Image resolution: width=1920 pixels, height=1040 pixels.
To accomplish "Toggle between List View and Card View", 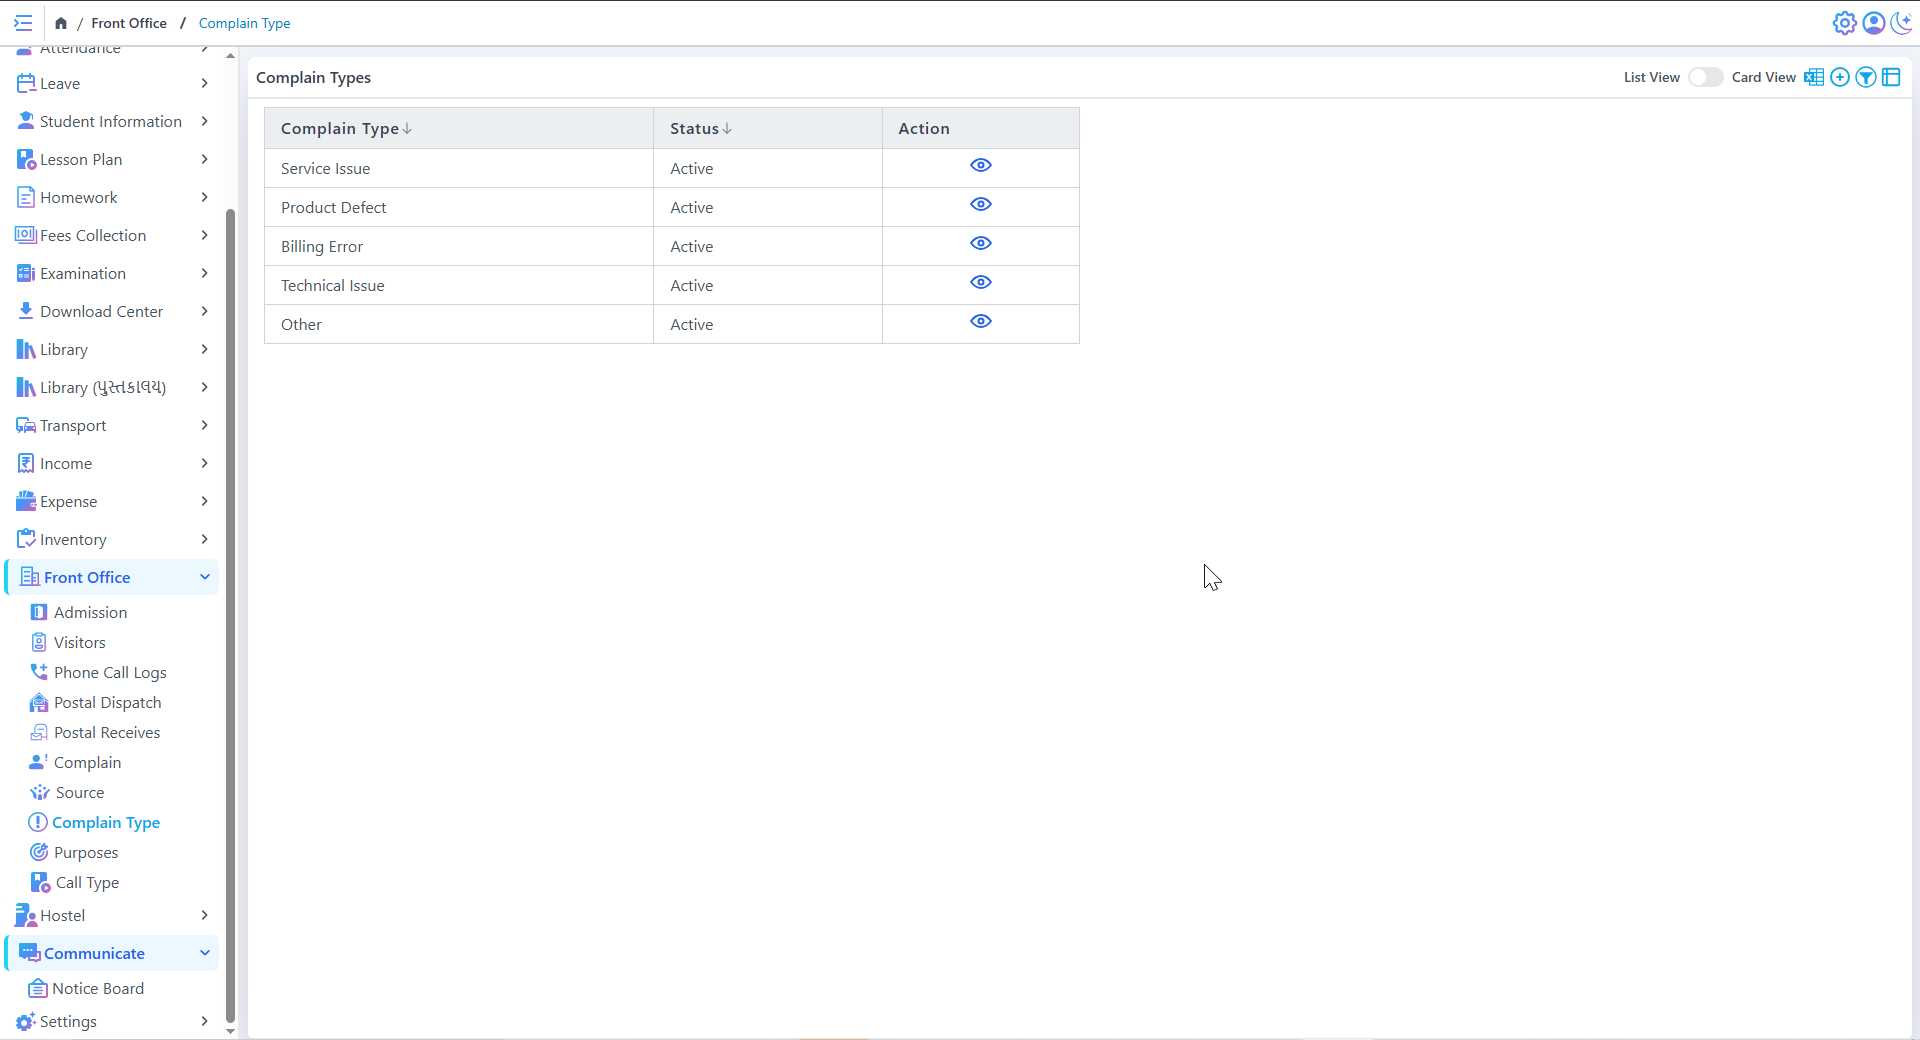I will coord(1705,77).
